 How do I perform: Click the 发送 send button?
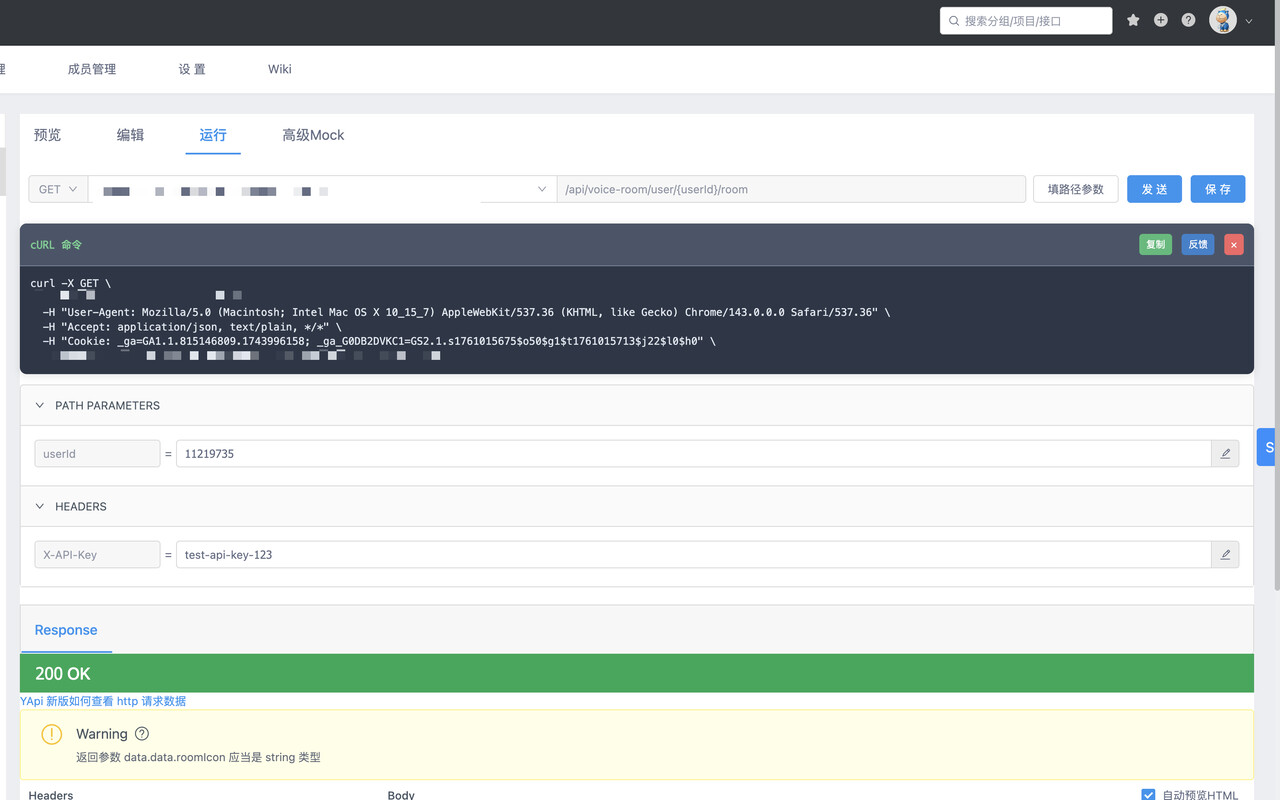1154,189
